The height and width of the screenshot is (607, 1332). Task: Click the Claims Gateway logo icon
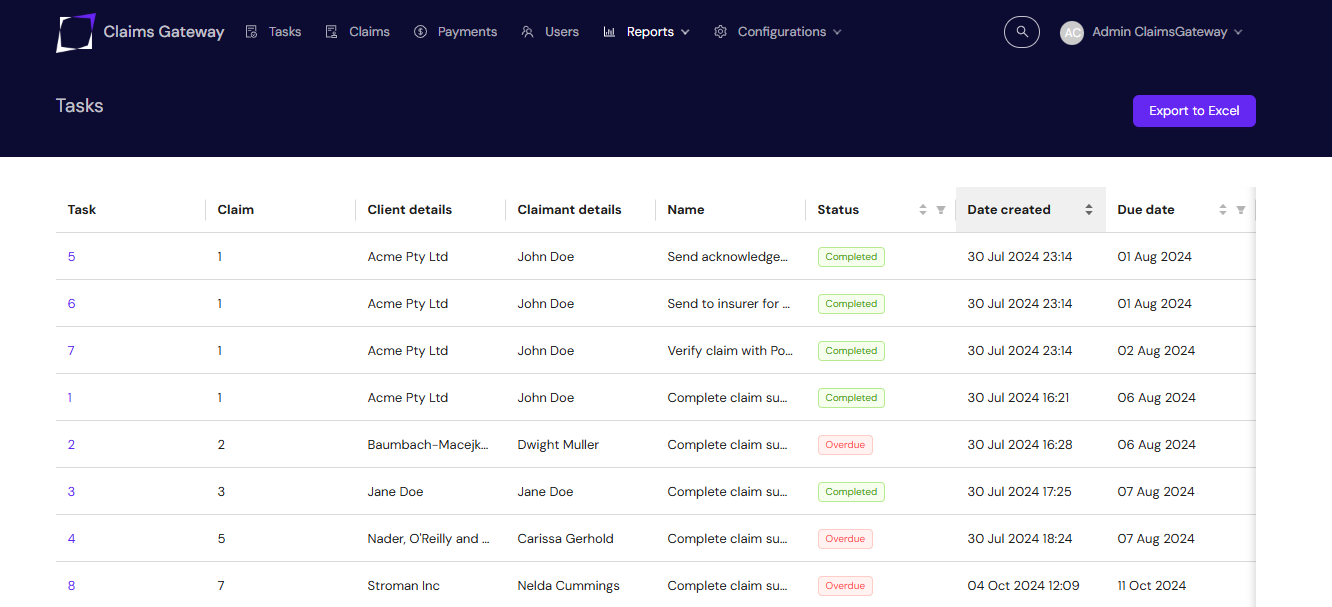pos(76,32)
